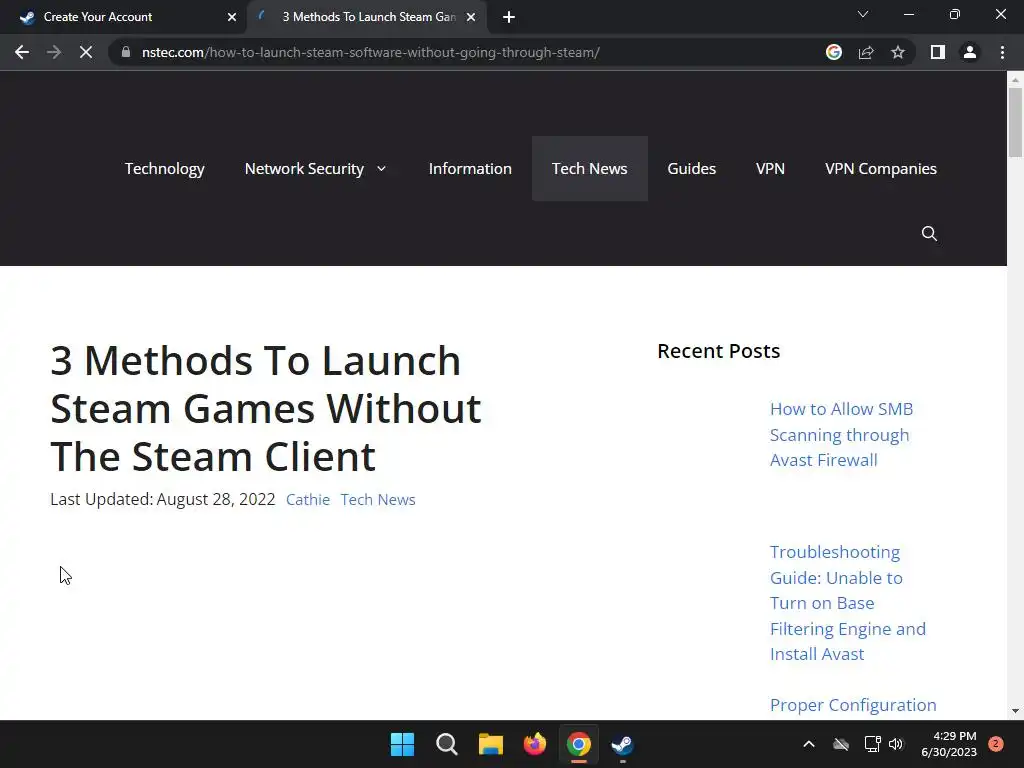1024x768 pixels.
Task: Close the Create Your Account tab
Action: [232, 17]
